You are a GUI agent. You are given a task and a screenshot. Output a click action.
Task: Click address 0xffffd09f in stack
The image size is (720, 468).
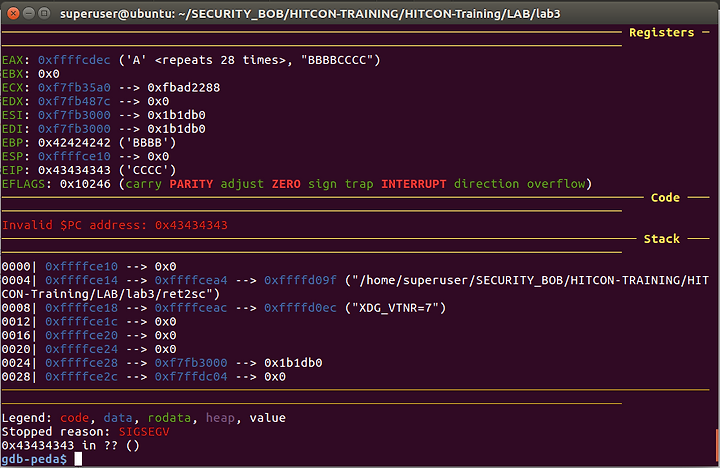[300, 281]
